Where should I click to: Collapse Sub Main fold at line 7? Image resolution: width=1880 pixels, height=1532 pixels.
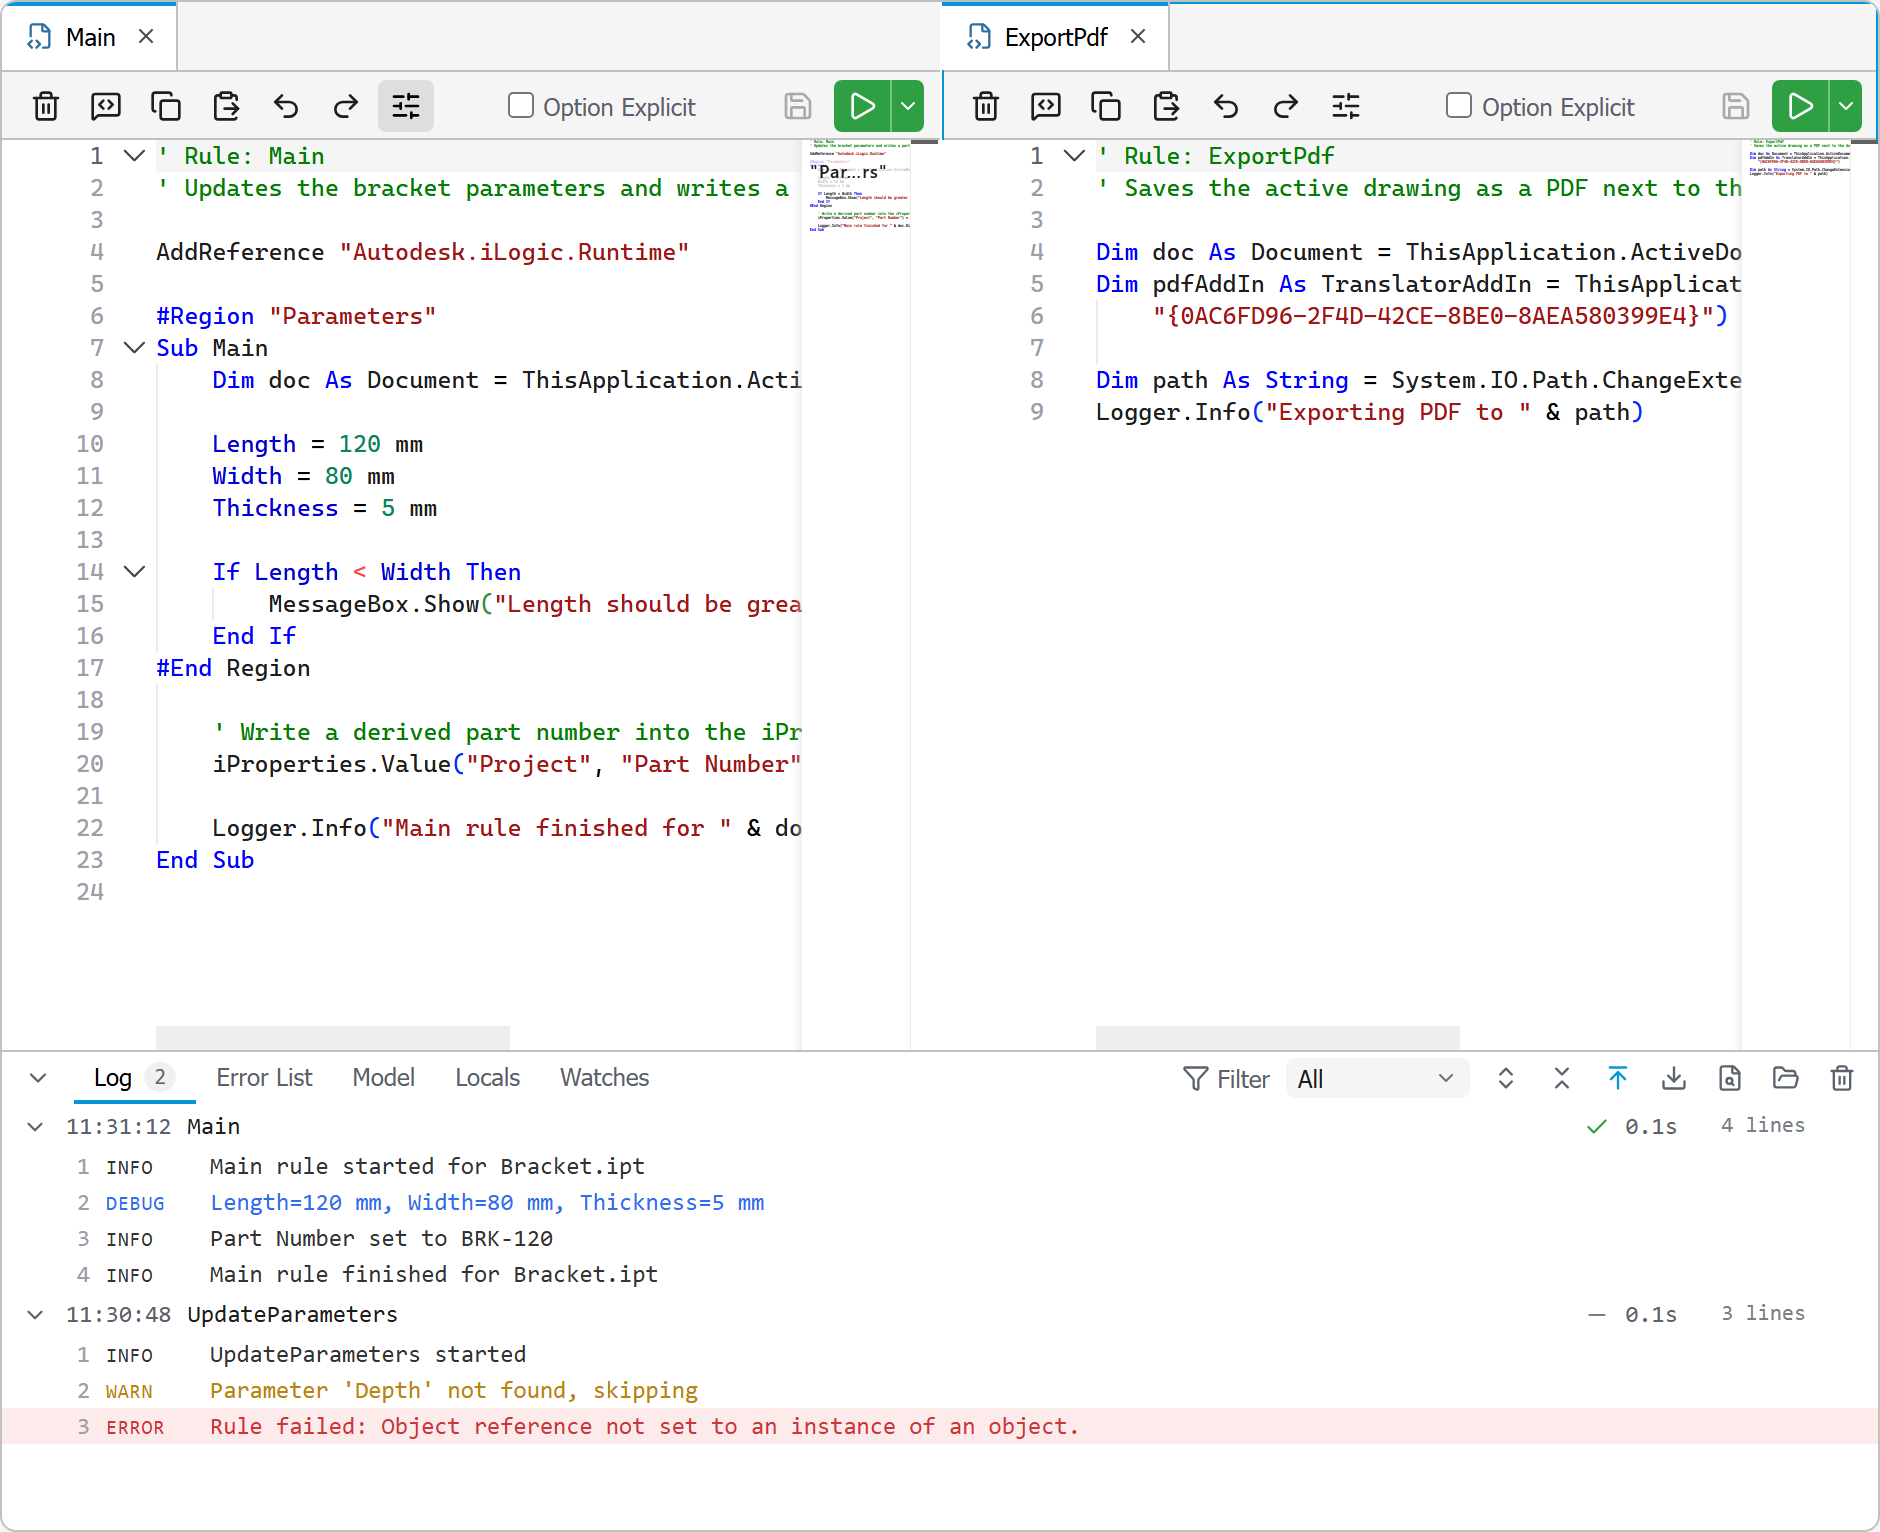coord(134,348)
